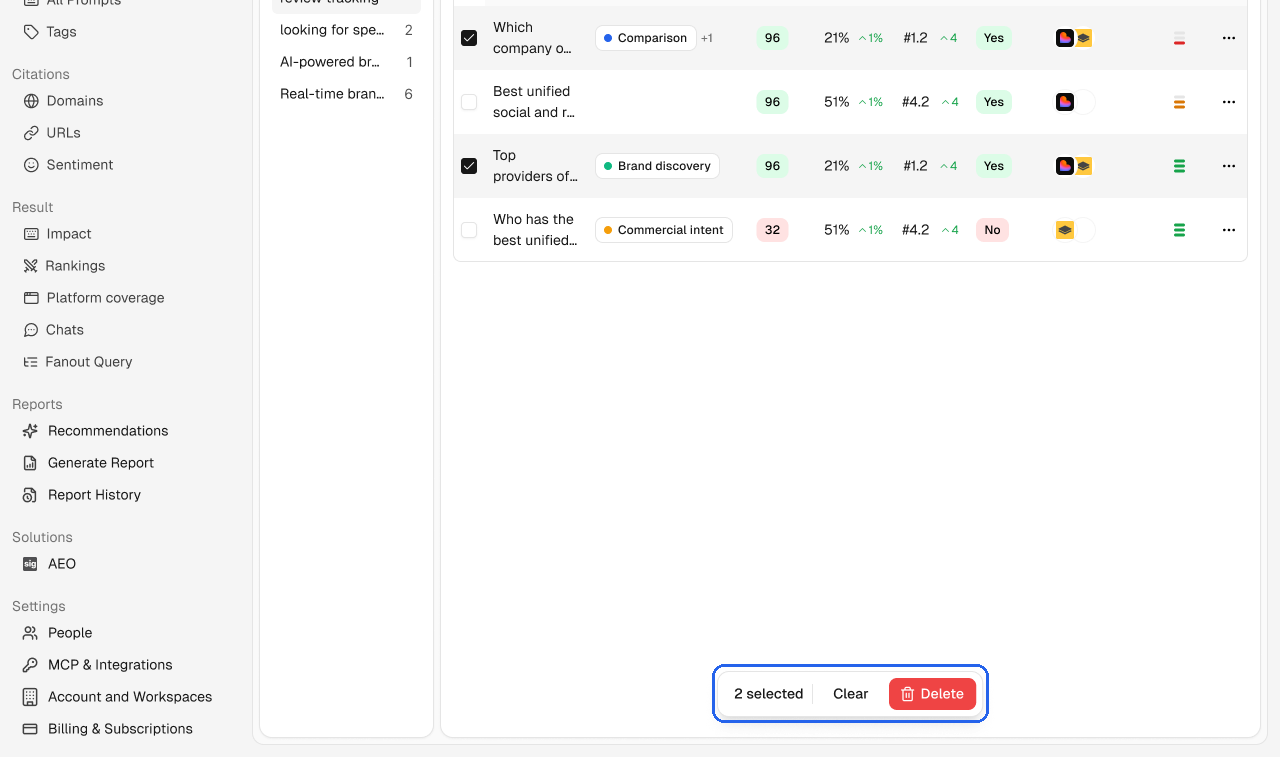This screenshot has width=1280, height=757.
Task: Delete the 2 selected prompts
Action: [x=932, y=694]
